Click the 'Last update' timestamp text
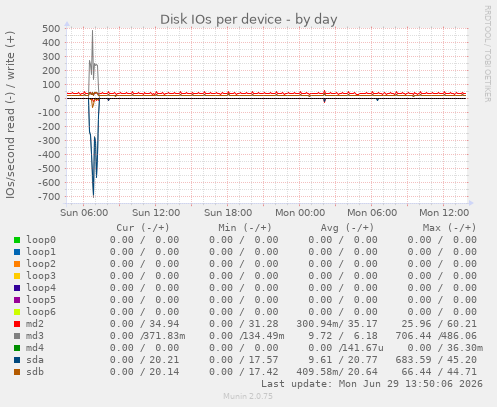Viewport: 497px width, 407px height. pos(372,384)
